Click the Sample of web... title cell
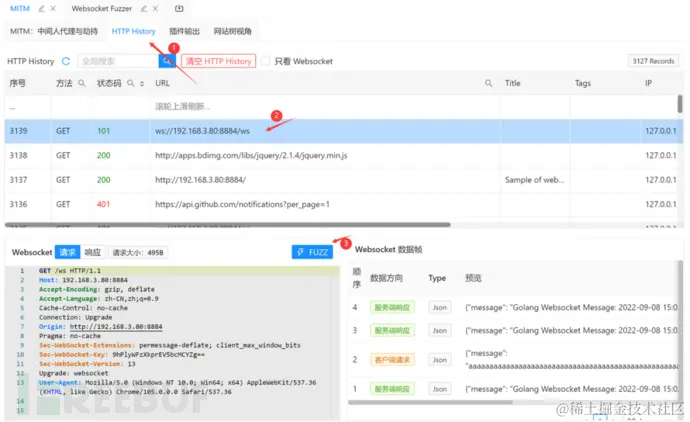690x422 pixels. 534,180
